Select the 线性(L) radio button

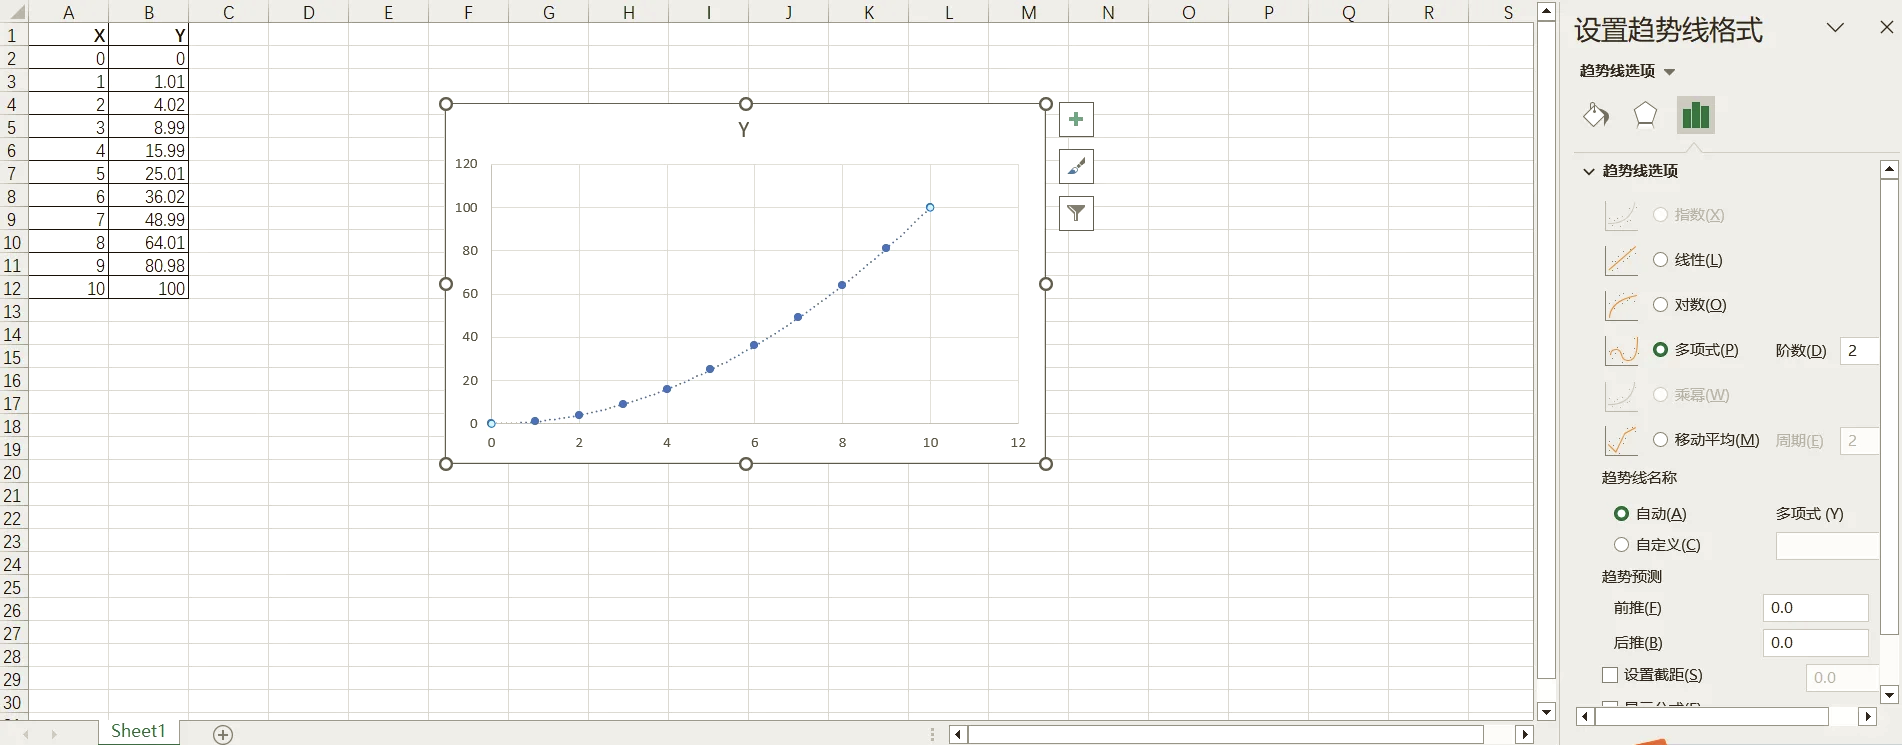click(x=1660, y=260)
